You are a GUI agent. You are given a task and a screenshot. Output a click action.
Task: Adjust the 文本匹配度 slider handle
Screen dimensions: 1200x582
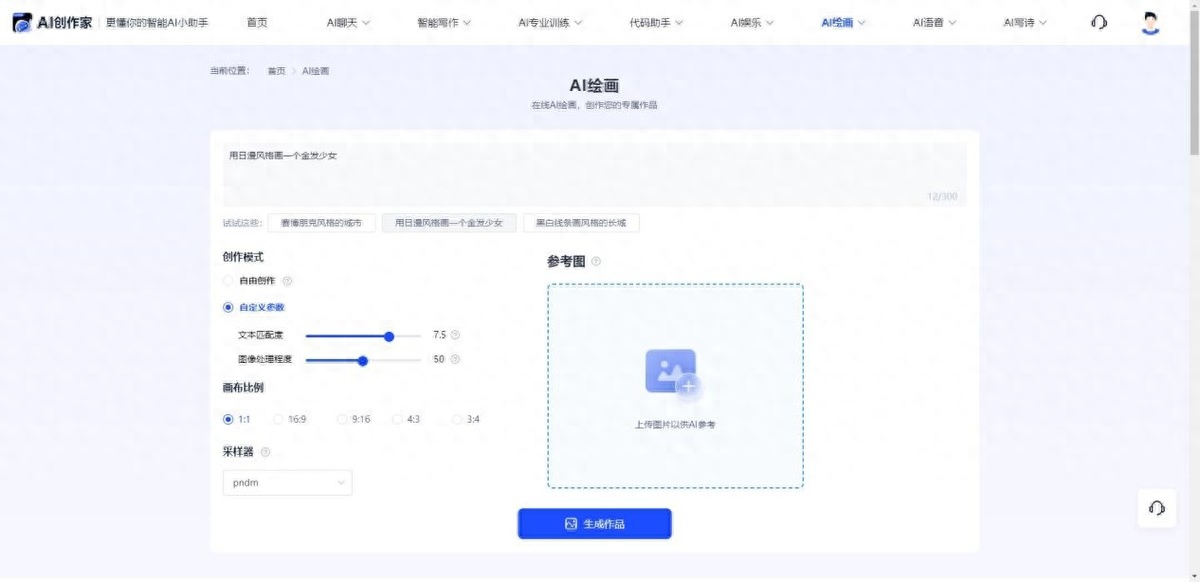point(389,336)
